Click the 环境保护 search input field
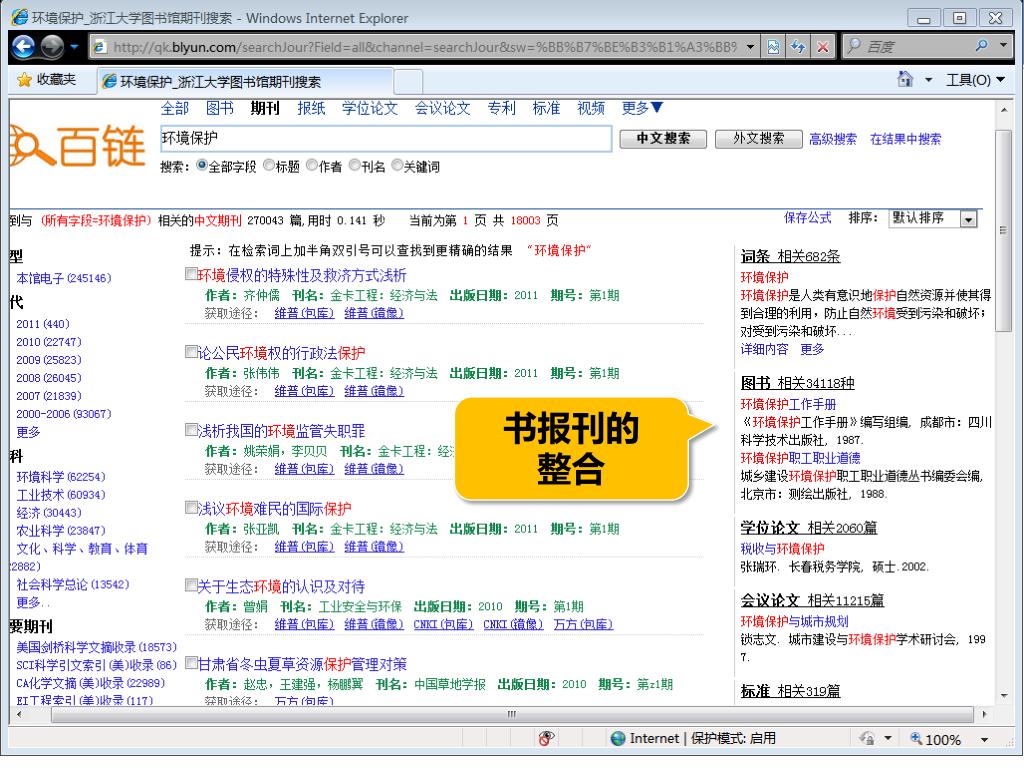The width and height of the screenshot is (1024, 768). (385, 138)
